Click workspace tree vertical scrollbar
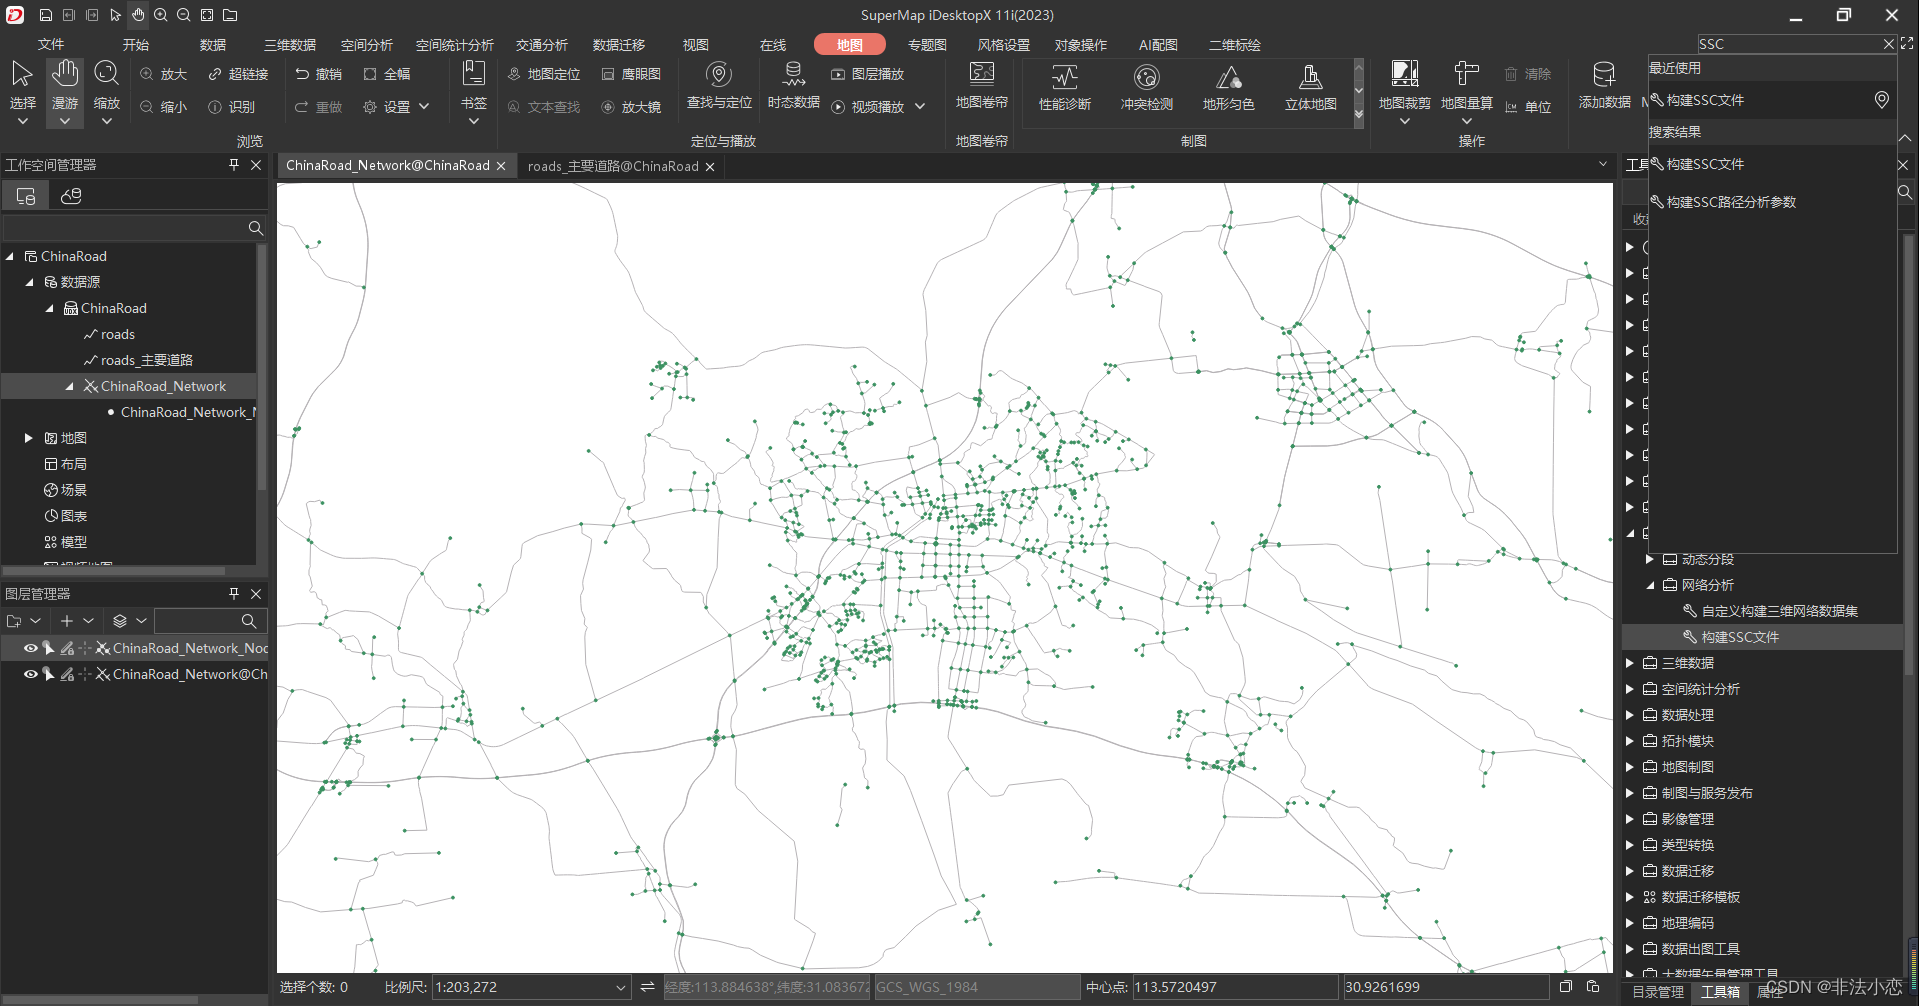The width and height of the screenshot is (1919, 1006). click(262, 368)
